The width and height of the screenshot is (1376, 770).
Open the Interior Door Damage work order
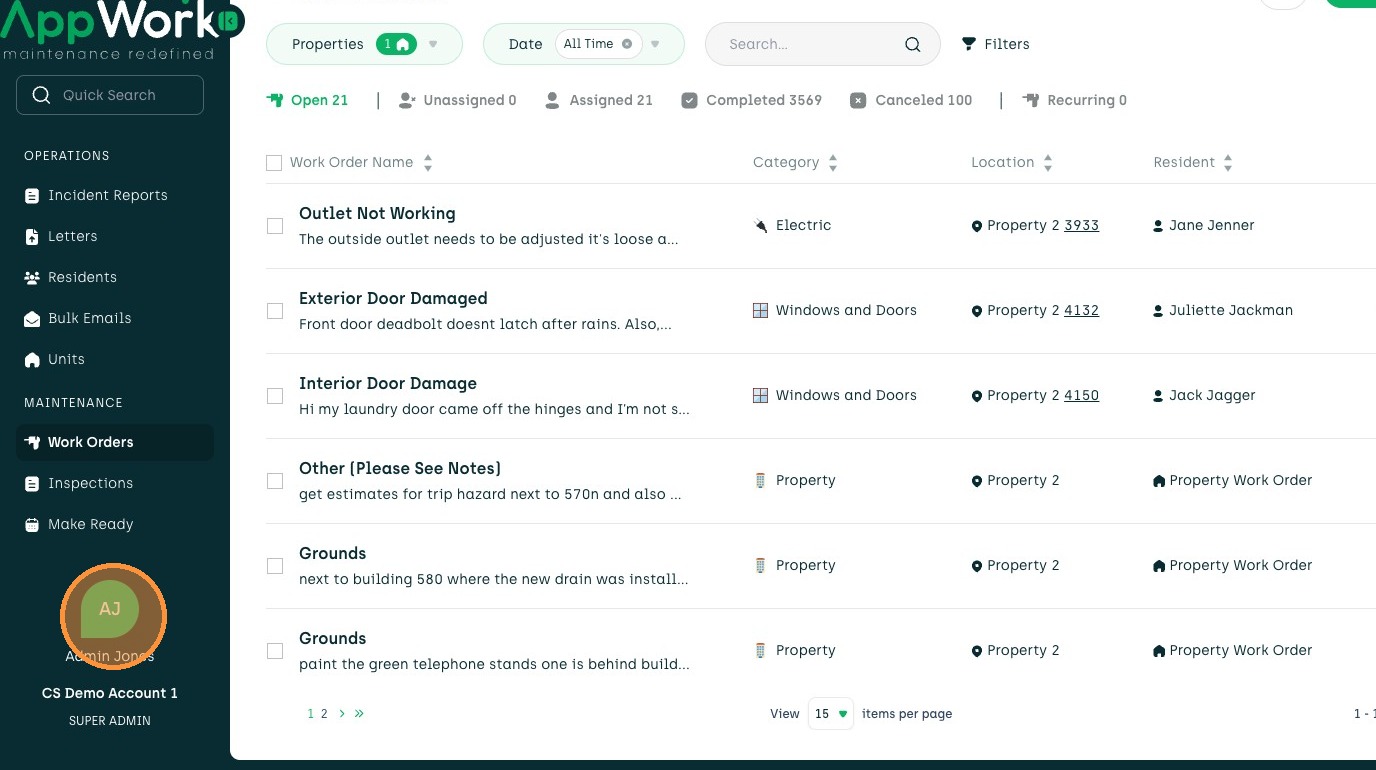tap(388, 384)
